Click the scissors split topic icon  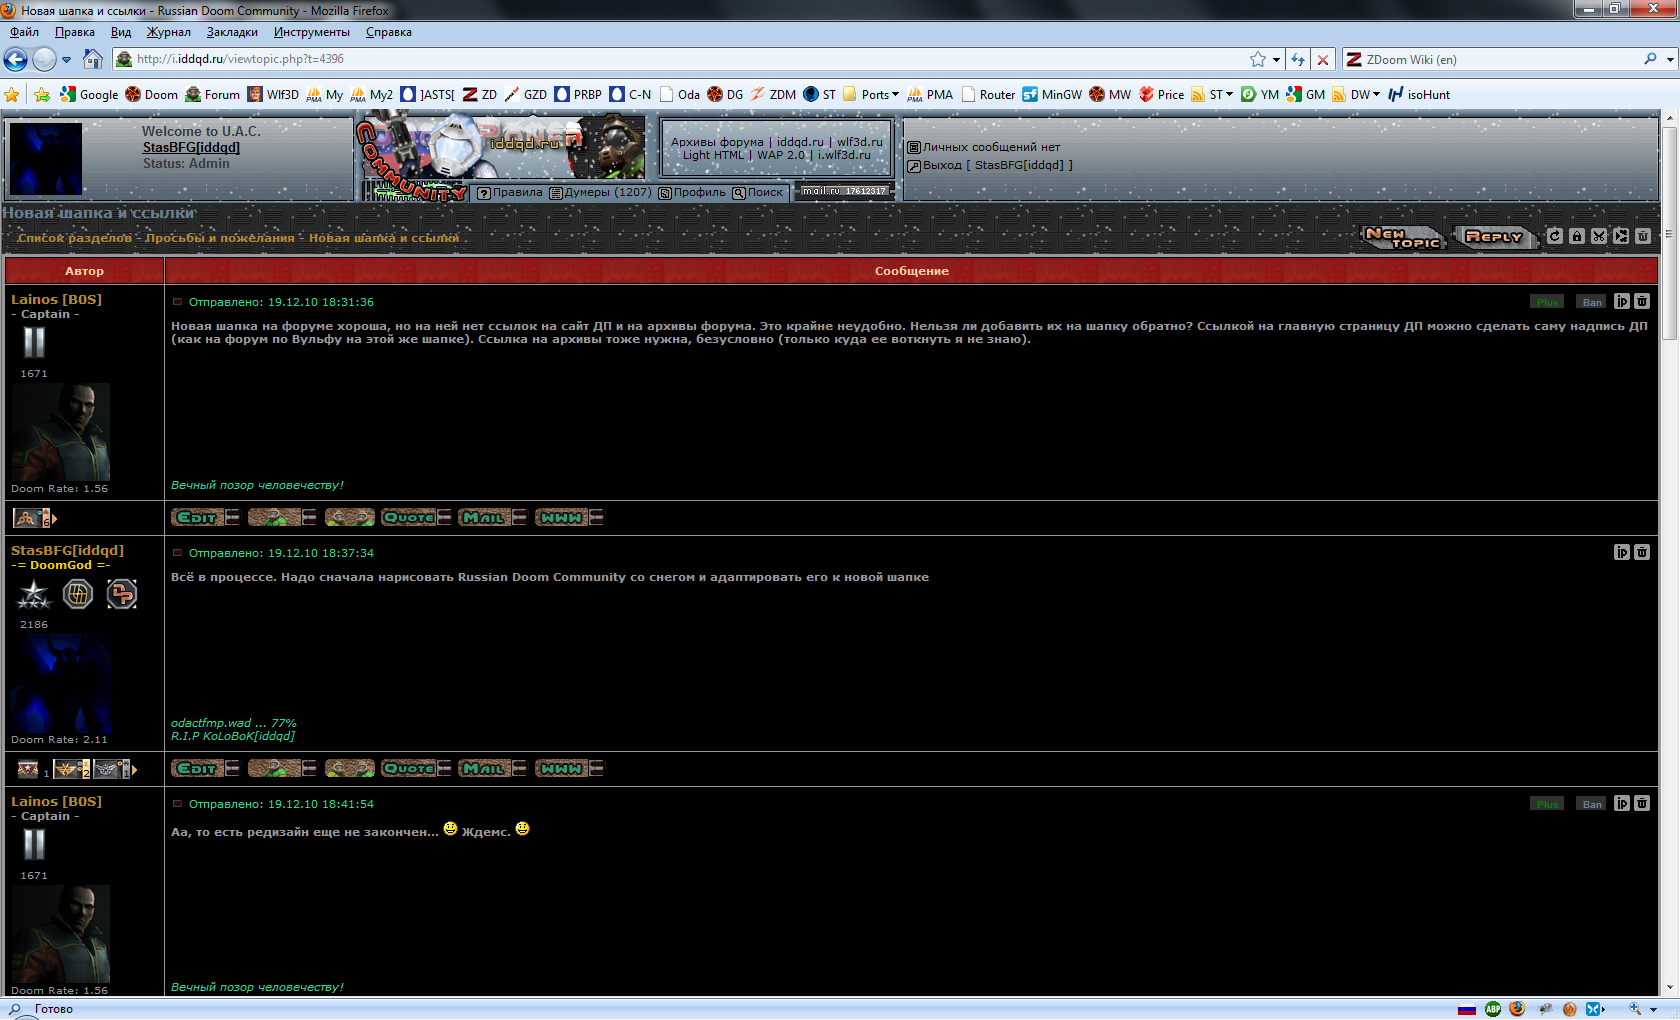coord(1599,236)
